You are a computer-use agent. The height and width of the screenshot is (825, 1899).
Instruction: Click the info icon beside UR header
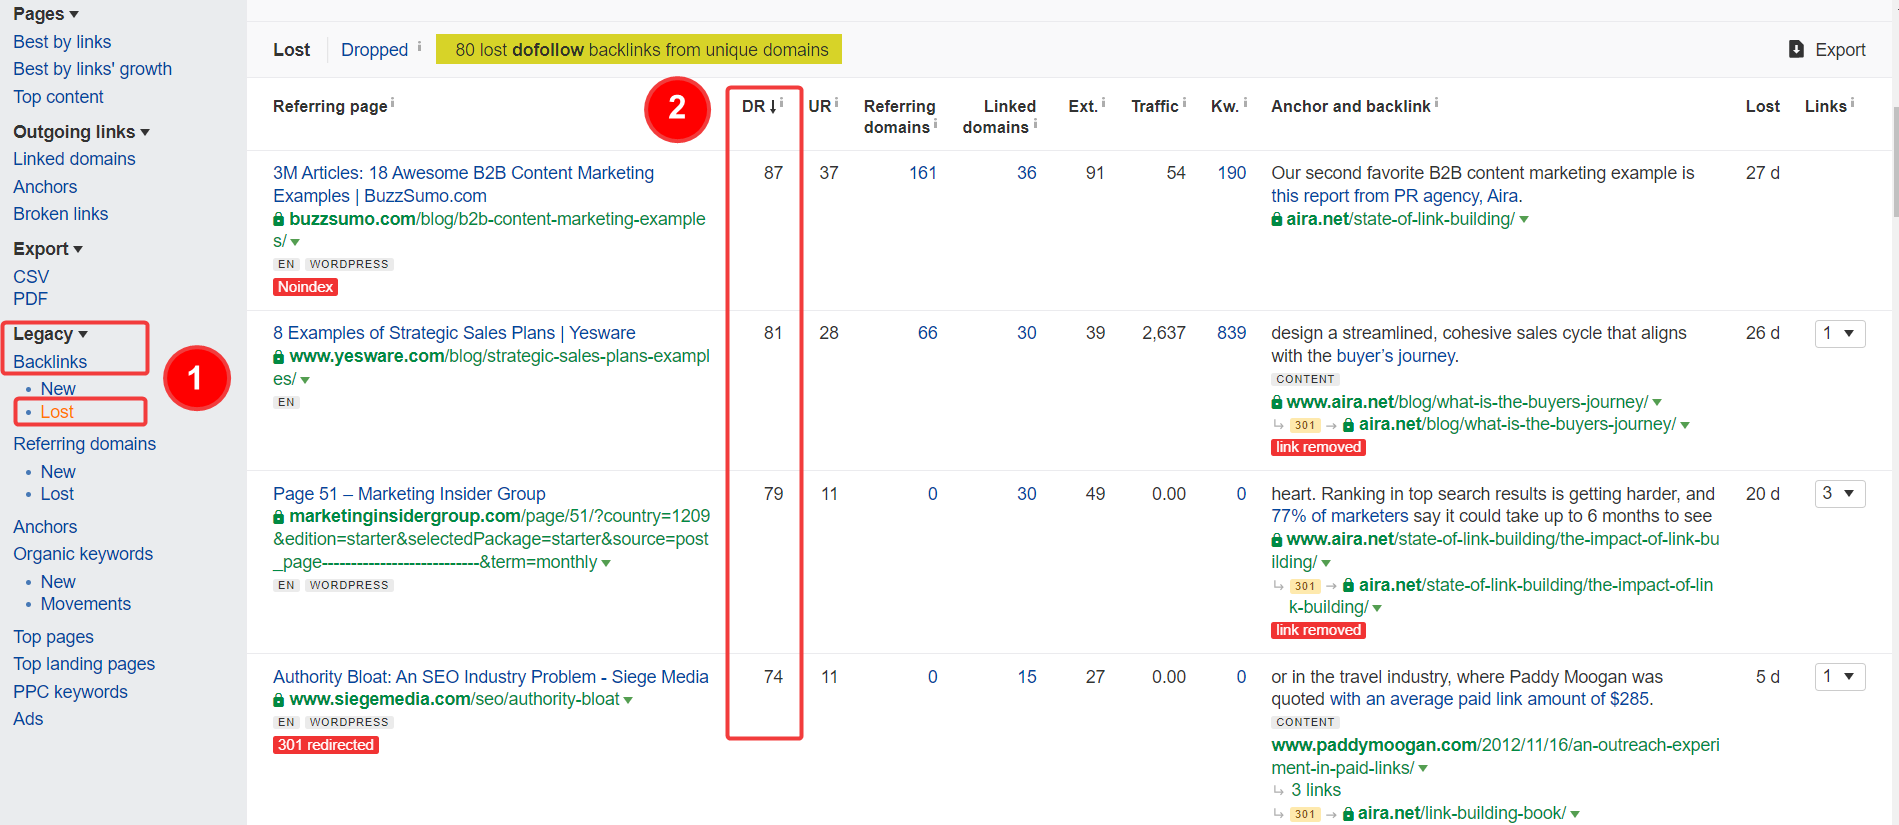pos(836,102)
